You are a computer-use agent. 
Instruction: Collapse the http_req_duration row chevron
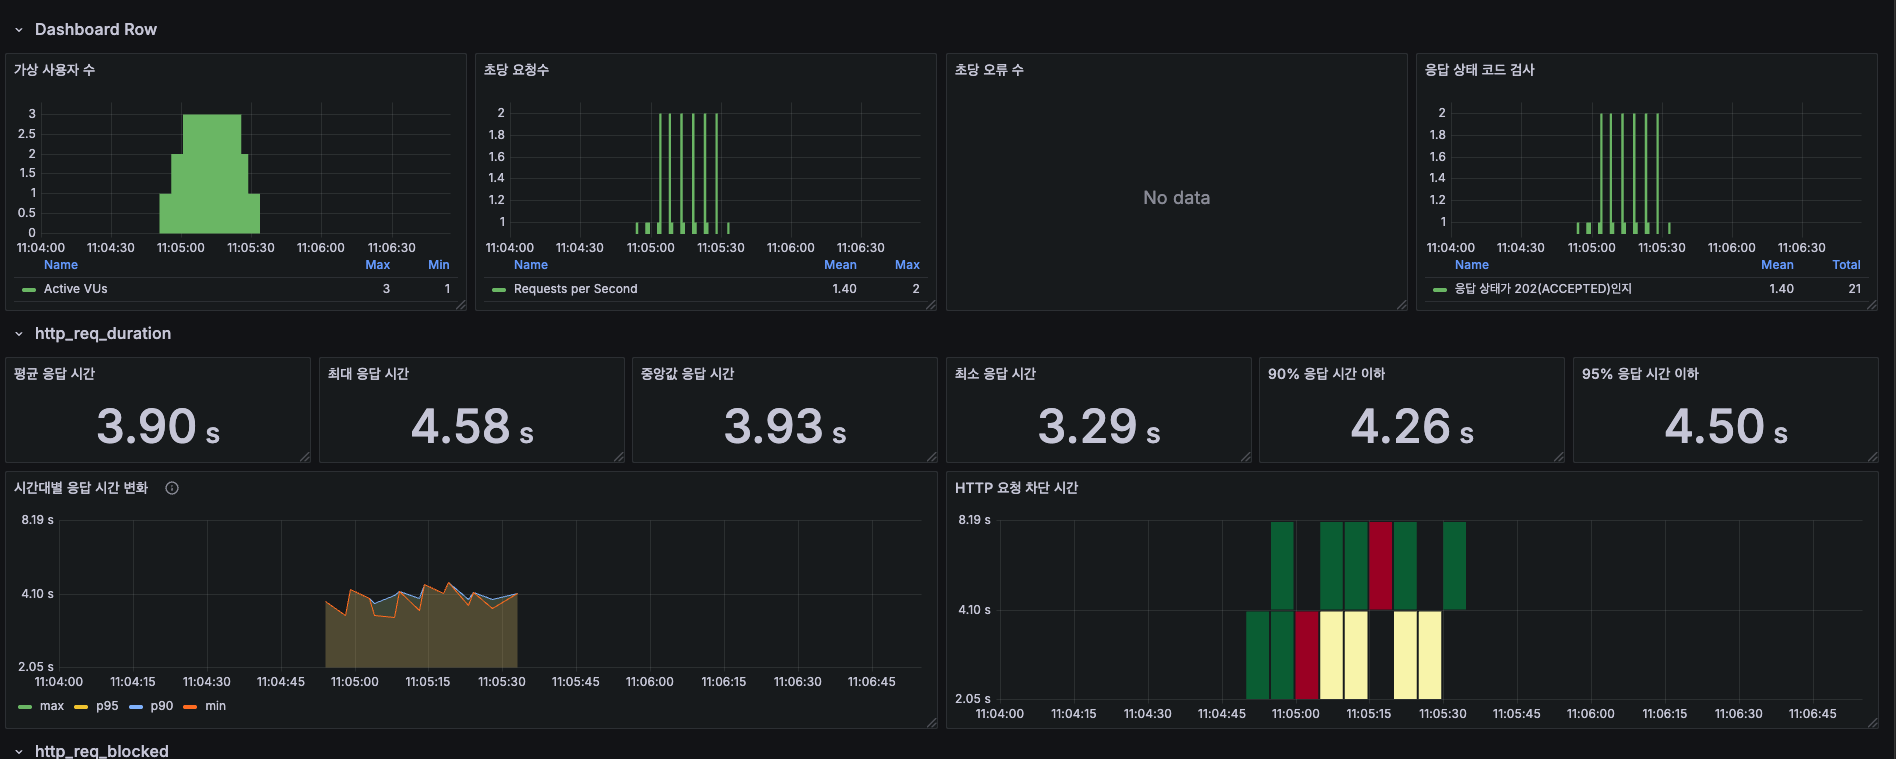pyautogui.click(x=18, y=334)
